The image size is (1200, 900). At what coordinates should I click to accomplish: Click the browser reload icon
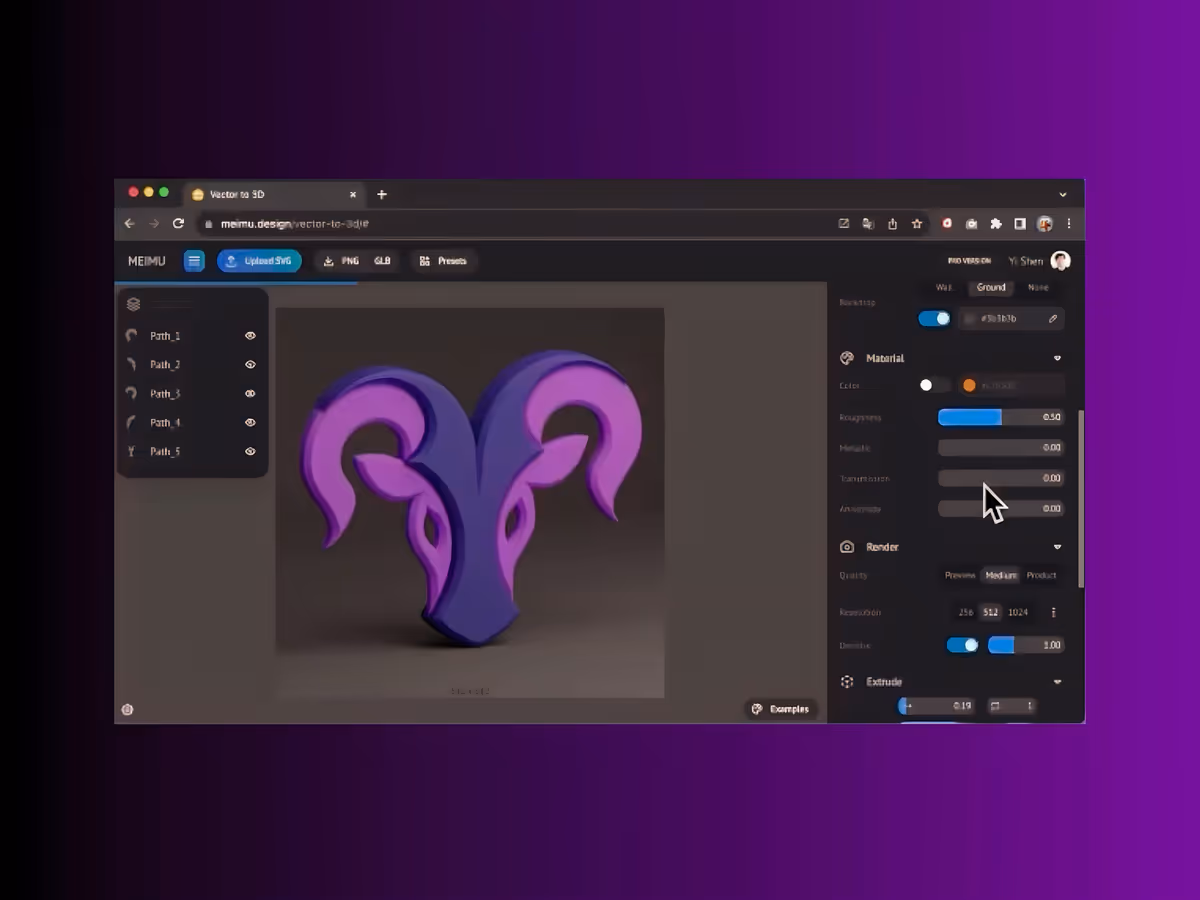tap(178, 224)
